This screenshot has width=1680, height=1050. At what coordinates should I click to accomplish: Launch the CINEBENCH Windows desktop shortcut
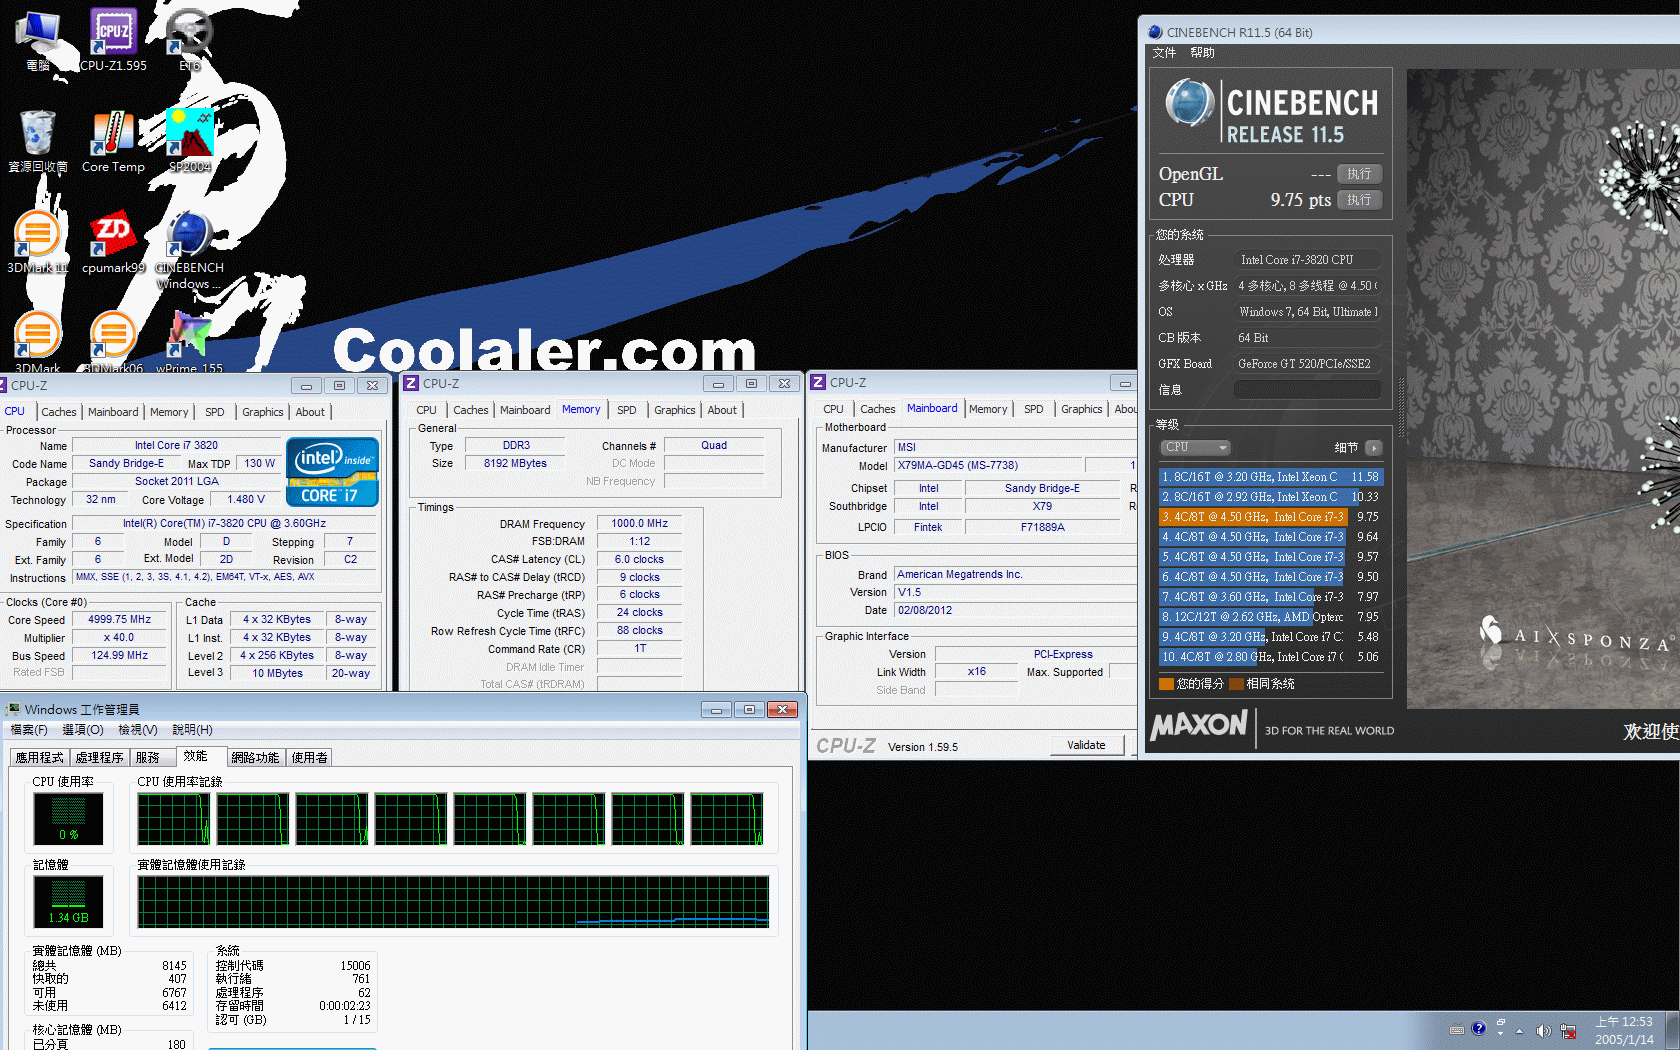(x=189, y=248)
